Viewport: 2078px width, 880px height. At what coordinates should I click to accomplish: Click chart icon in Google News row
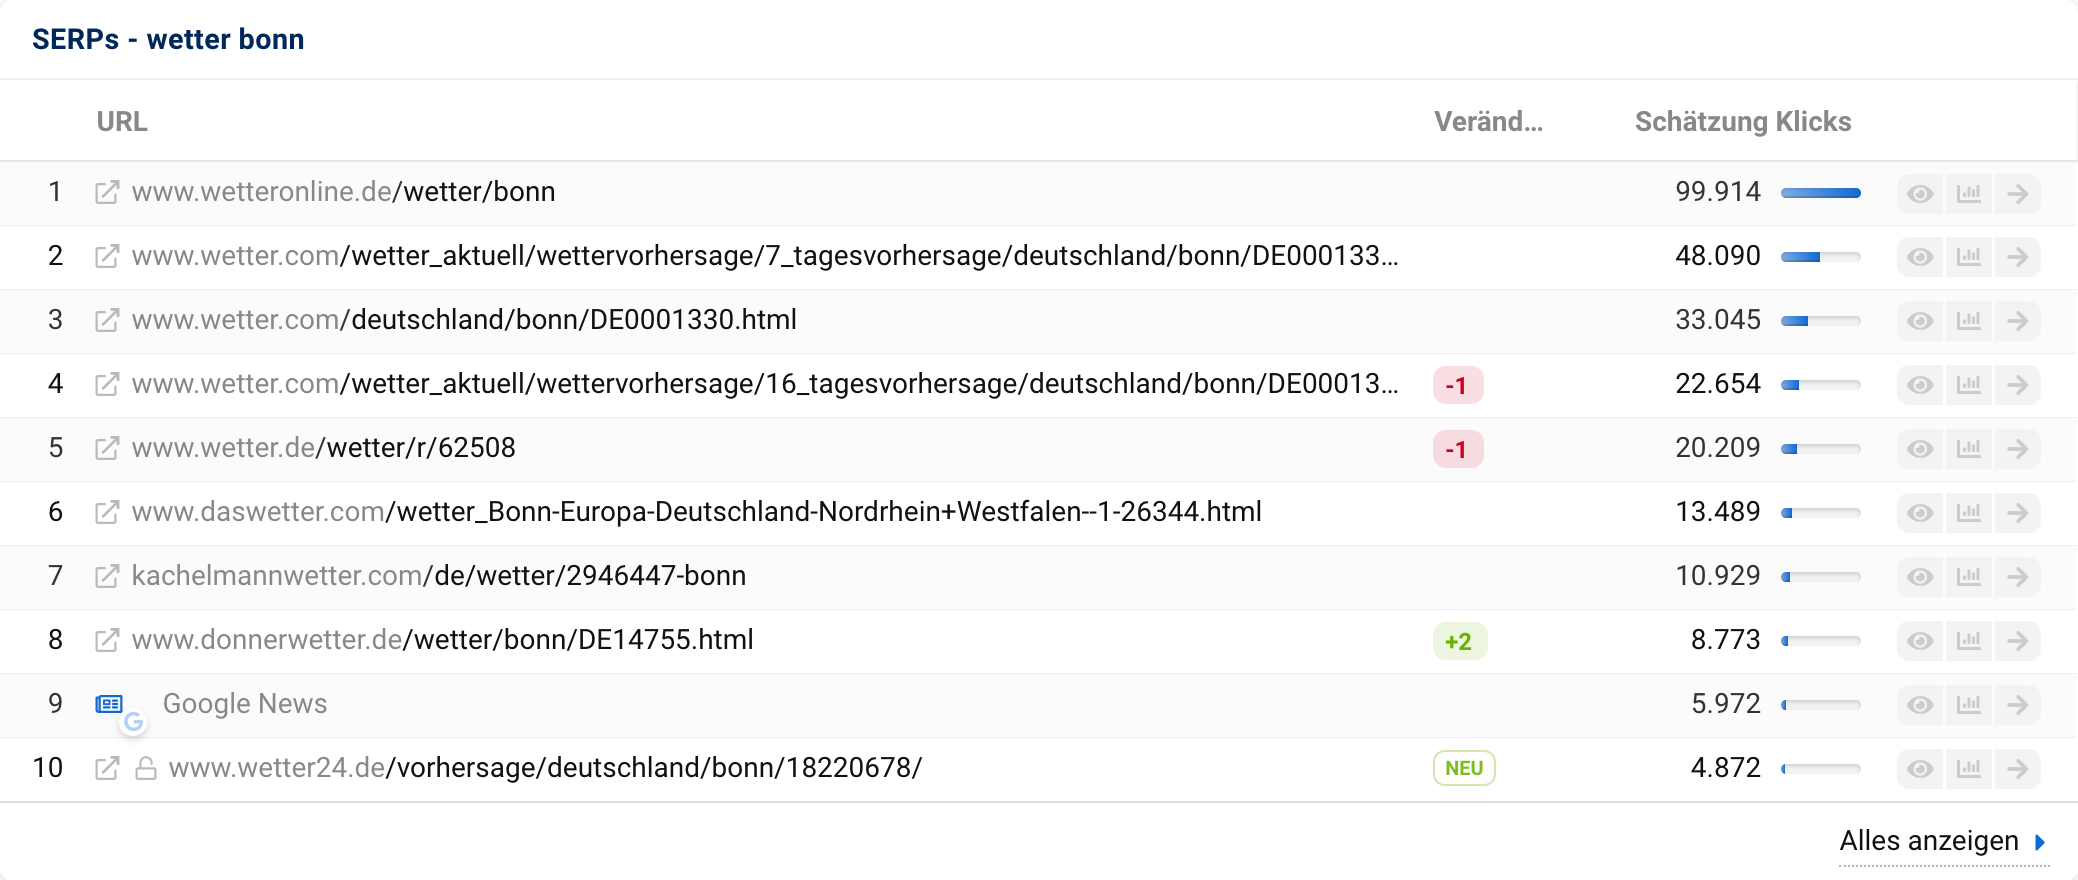click(1969, 705)
